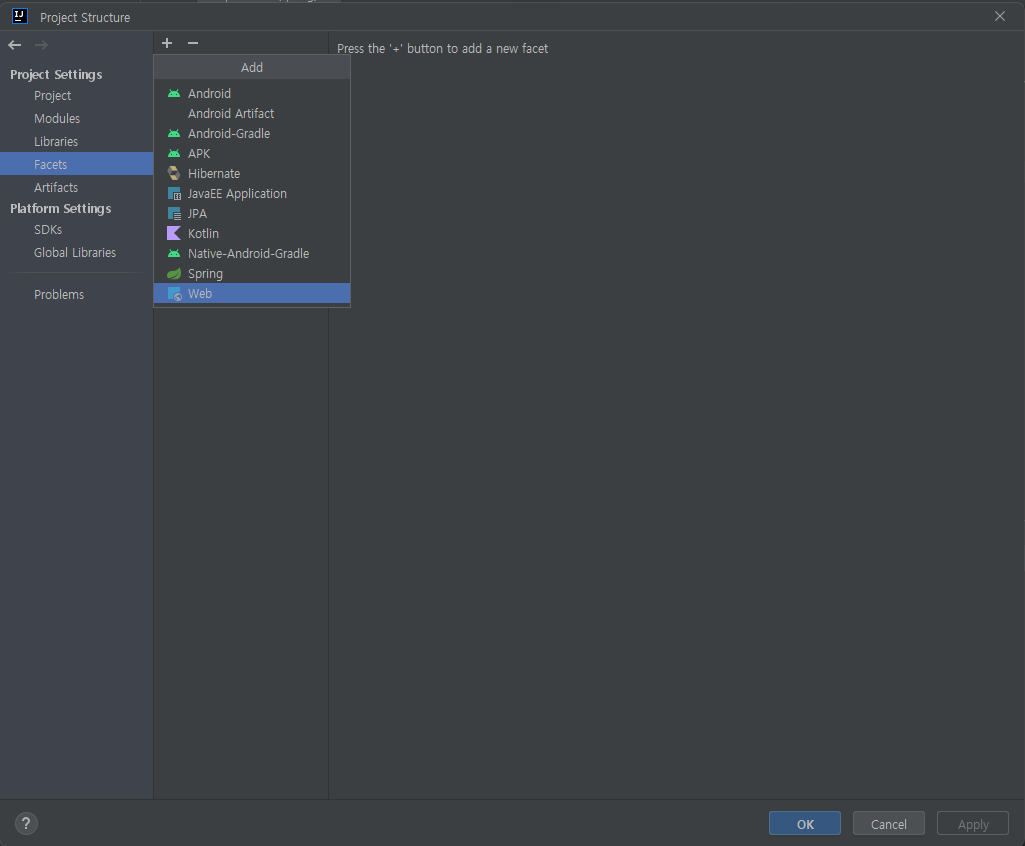Image resolution: width=1025 pixels, height=846 pixels.
Task: Select Facets in the sidebar
Action: click(x=76, y=164)
